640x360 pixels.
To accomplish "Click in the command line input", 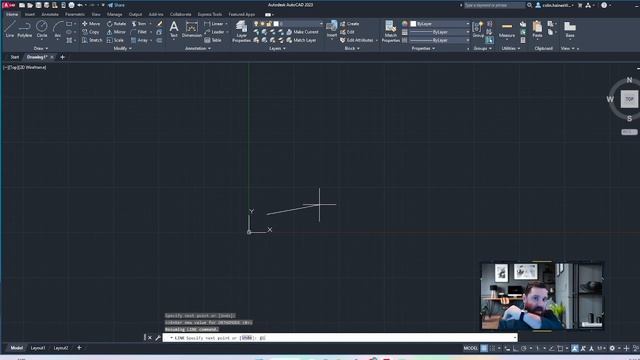I will coord(340,338).
